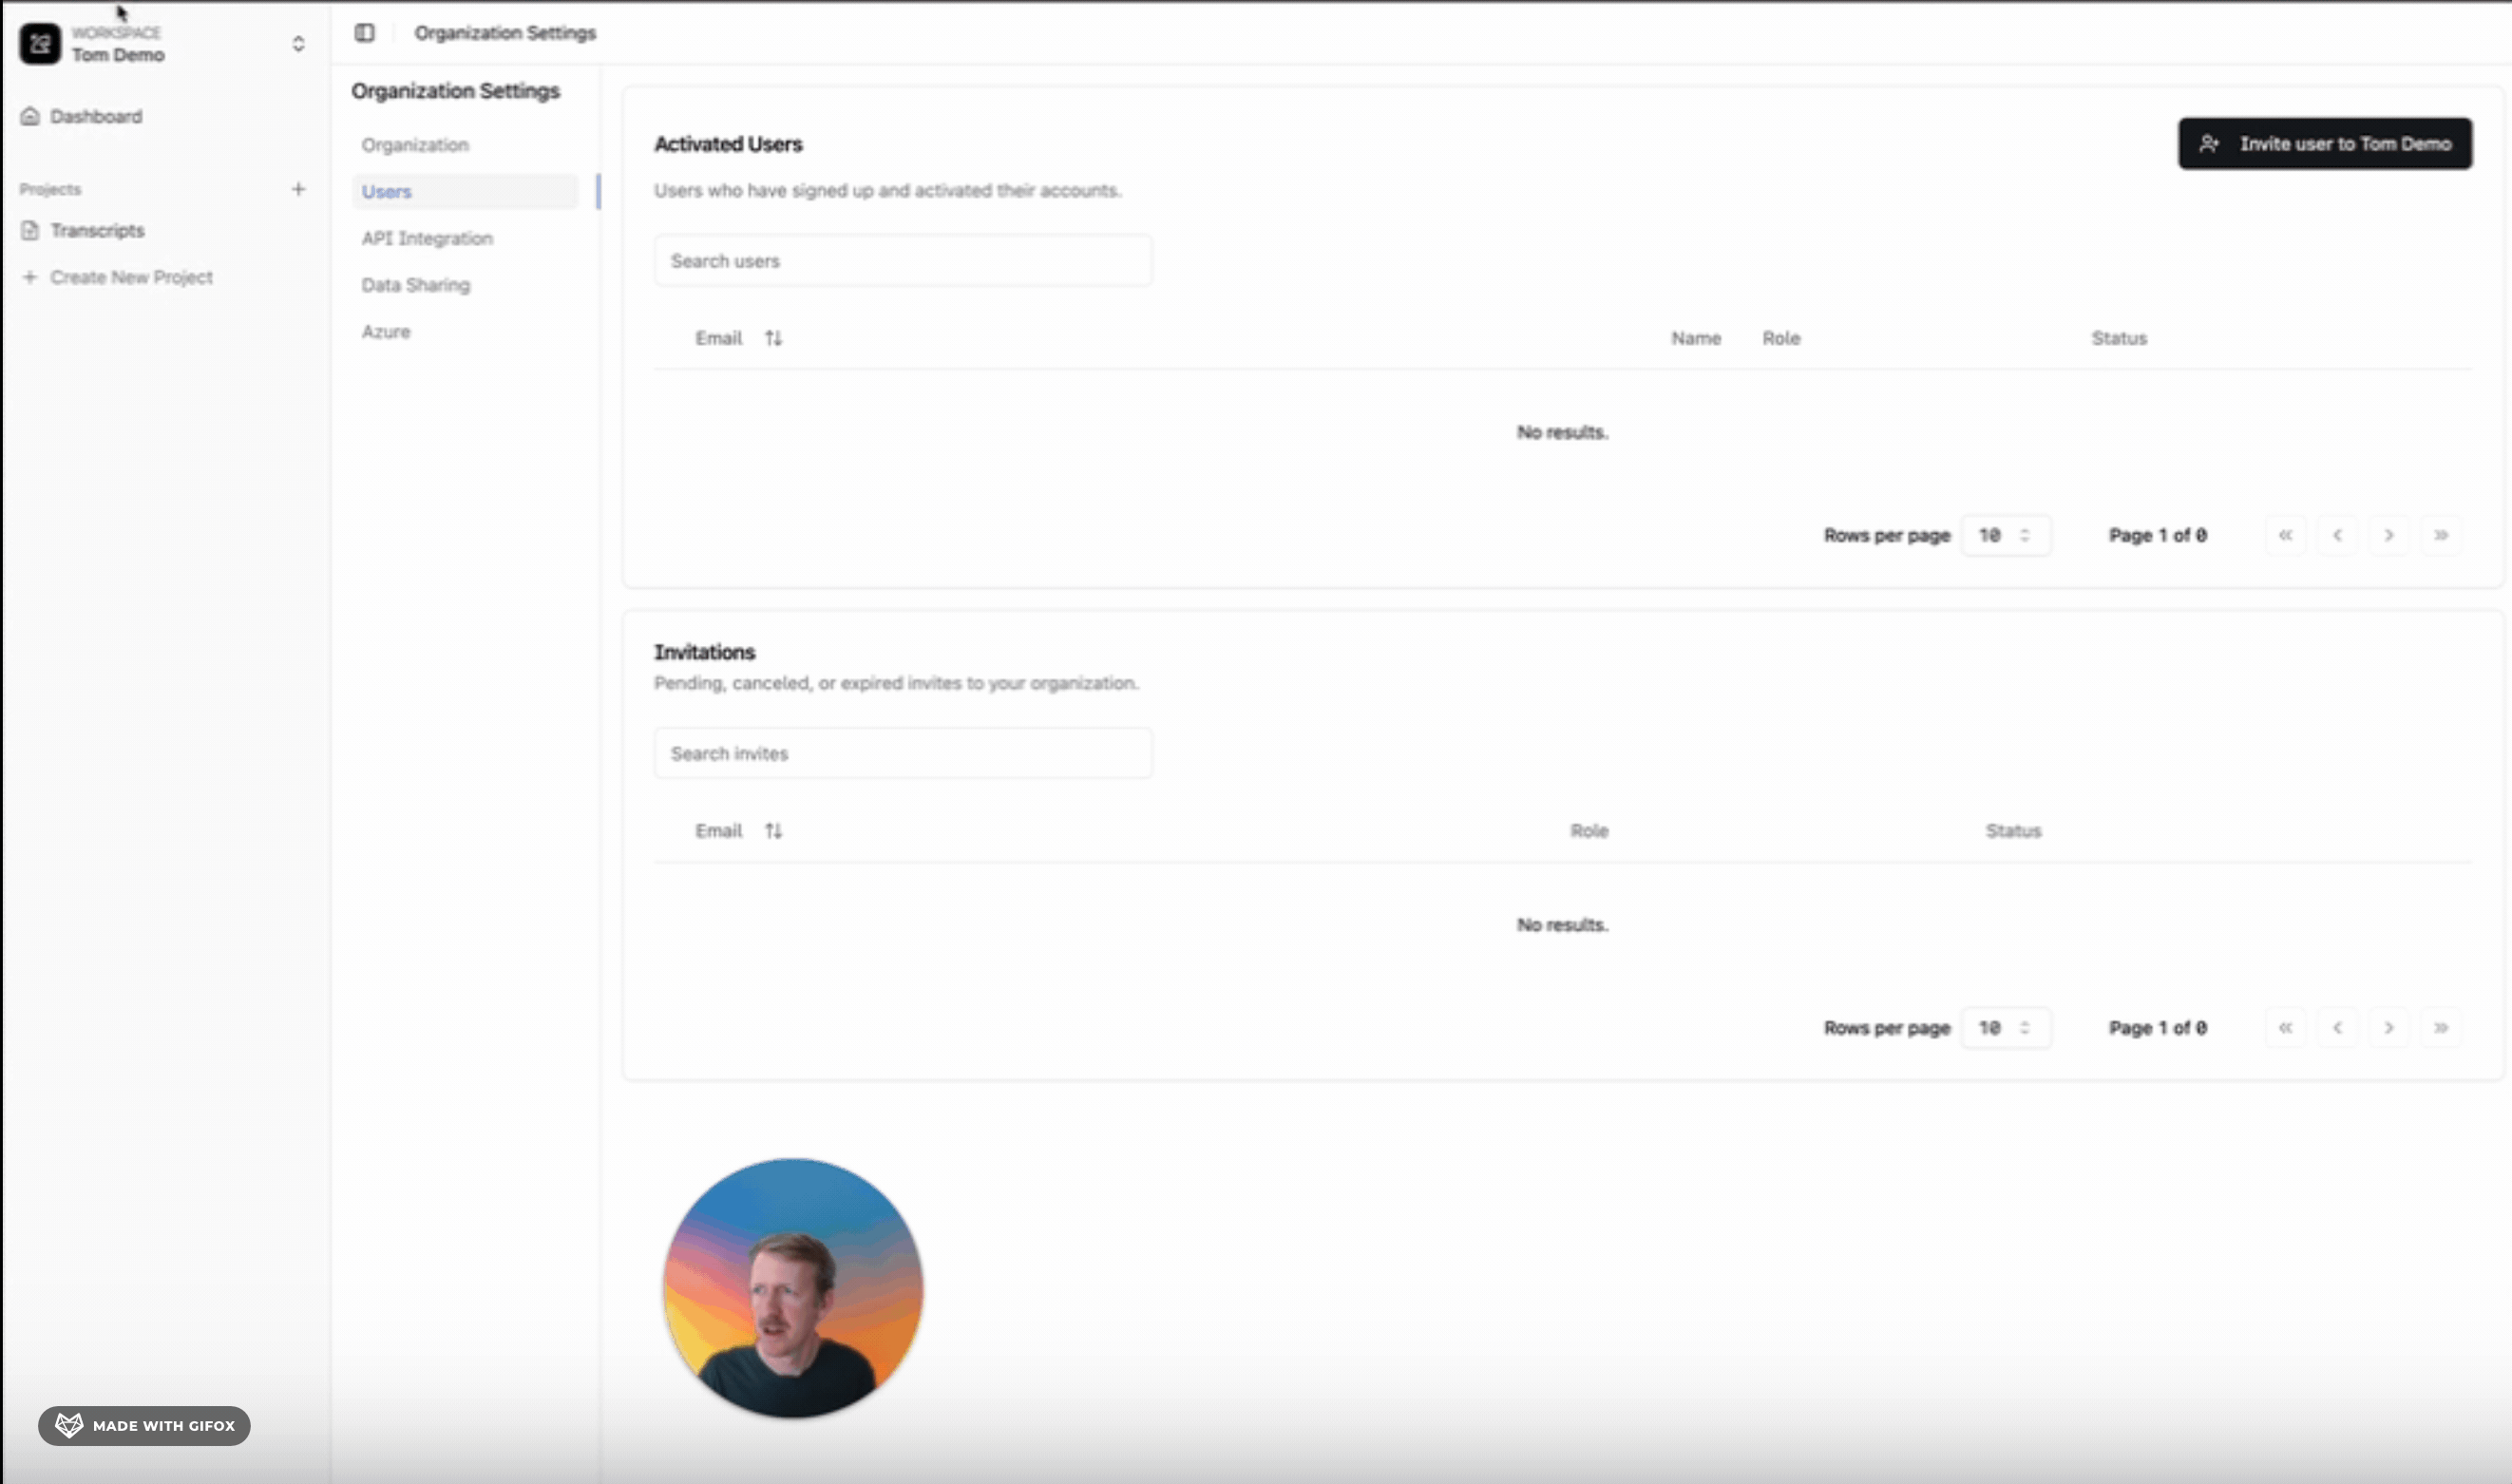Toggle Email sorting in Invitations table

point(773,830)
